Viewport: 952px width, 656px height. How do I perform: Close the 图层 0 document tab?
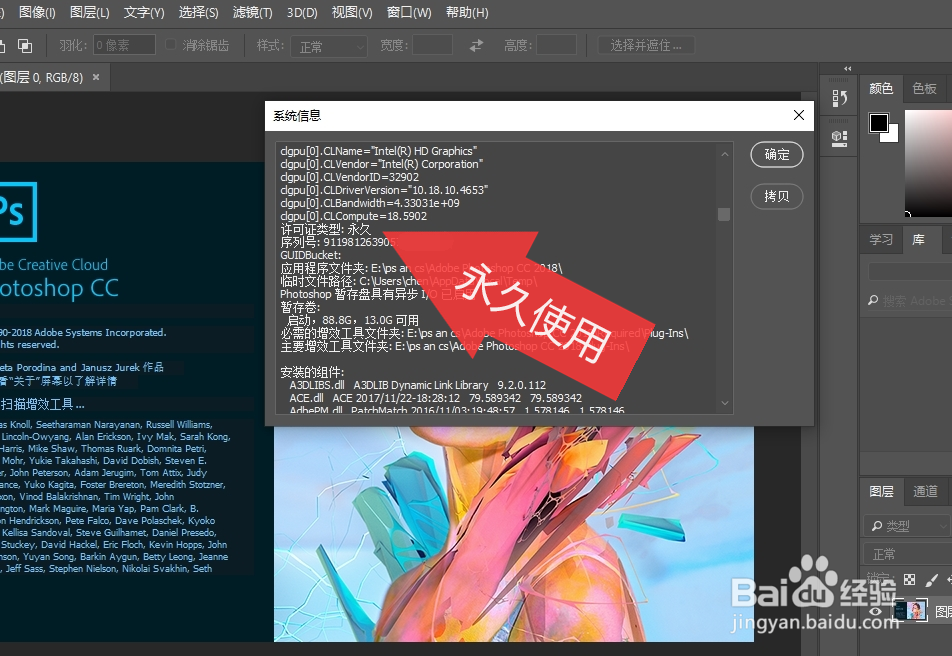coord(96,77)
